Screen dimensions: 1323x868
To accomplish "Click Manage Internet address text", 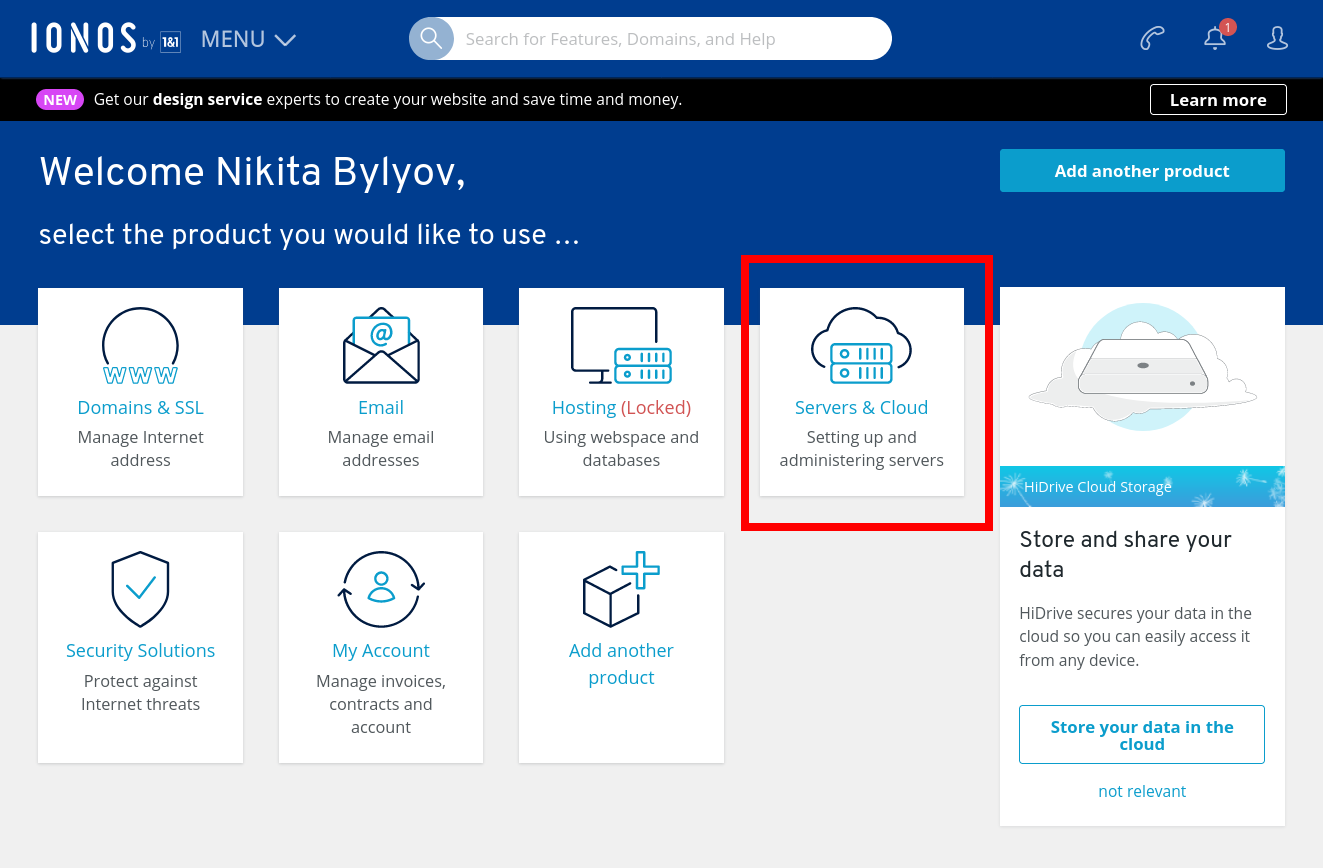I will [x=140, y=449].
